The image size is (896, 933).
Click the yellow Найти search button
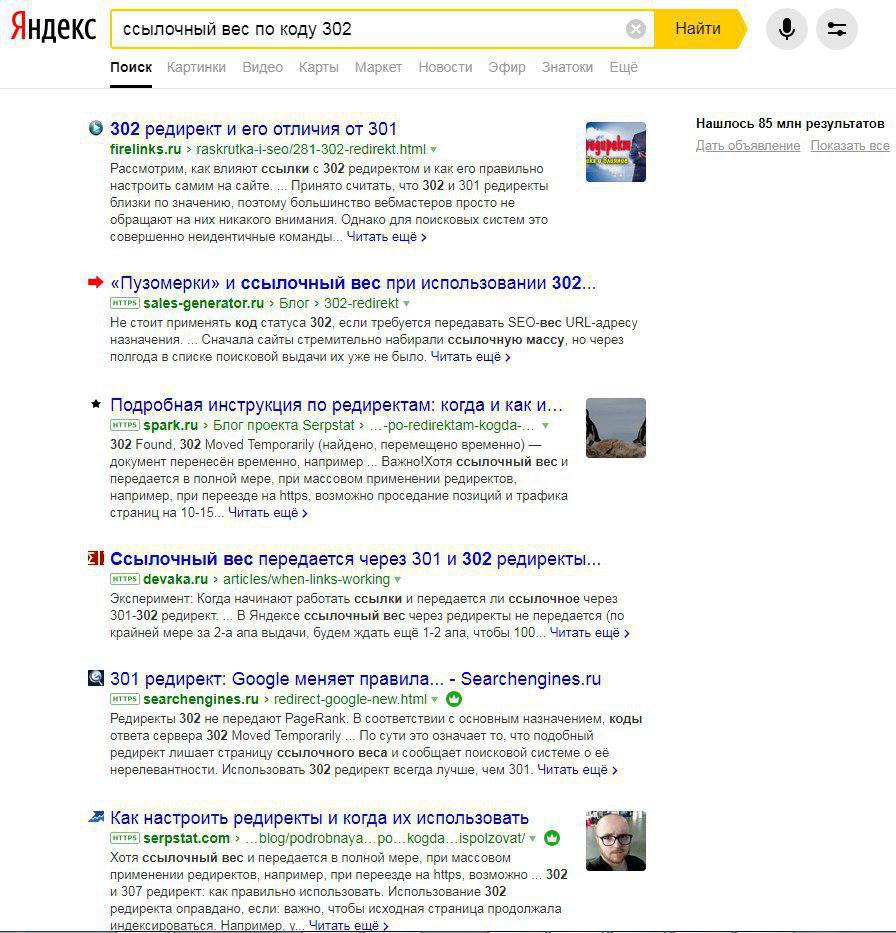pyautogui.click(x=698, y=28)
